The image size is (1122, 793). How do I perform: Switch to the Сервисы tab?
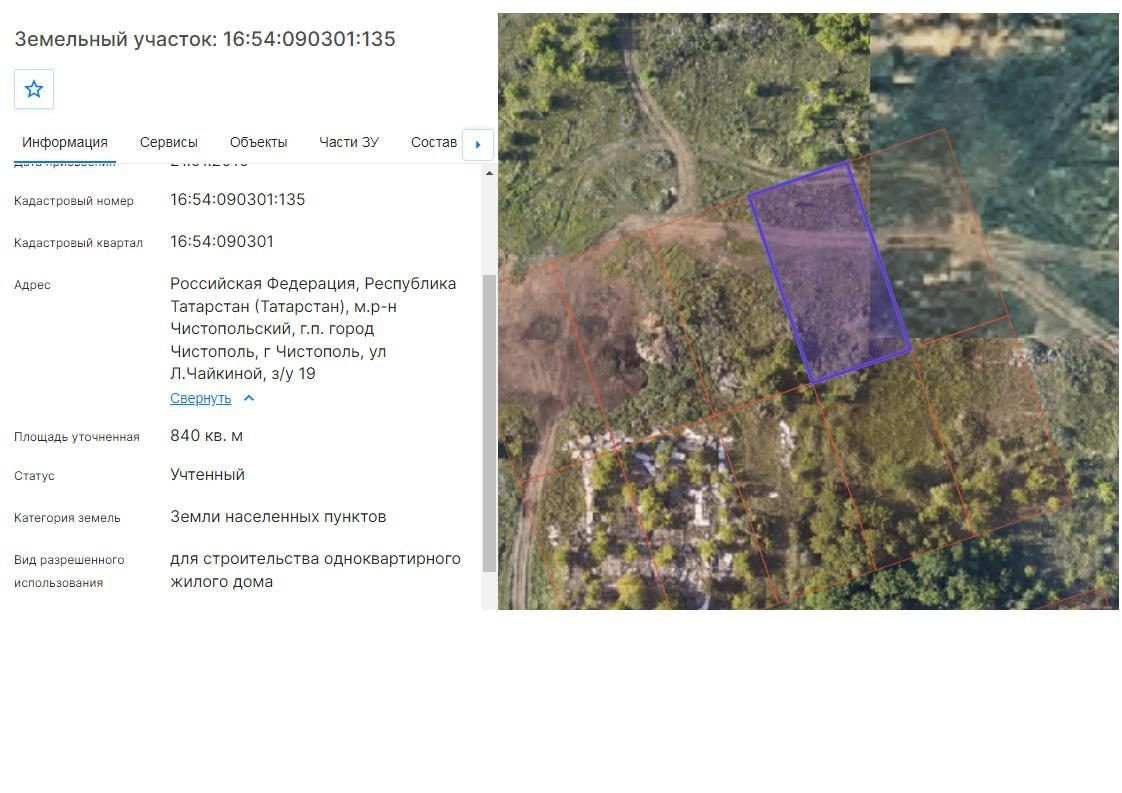tap(169, 142)
